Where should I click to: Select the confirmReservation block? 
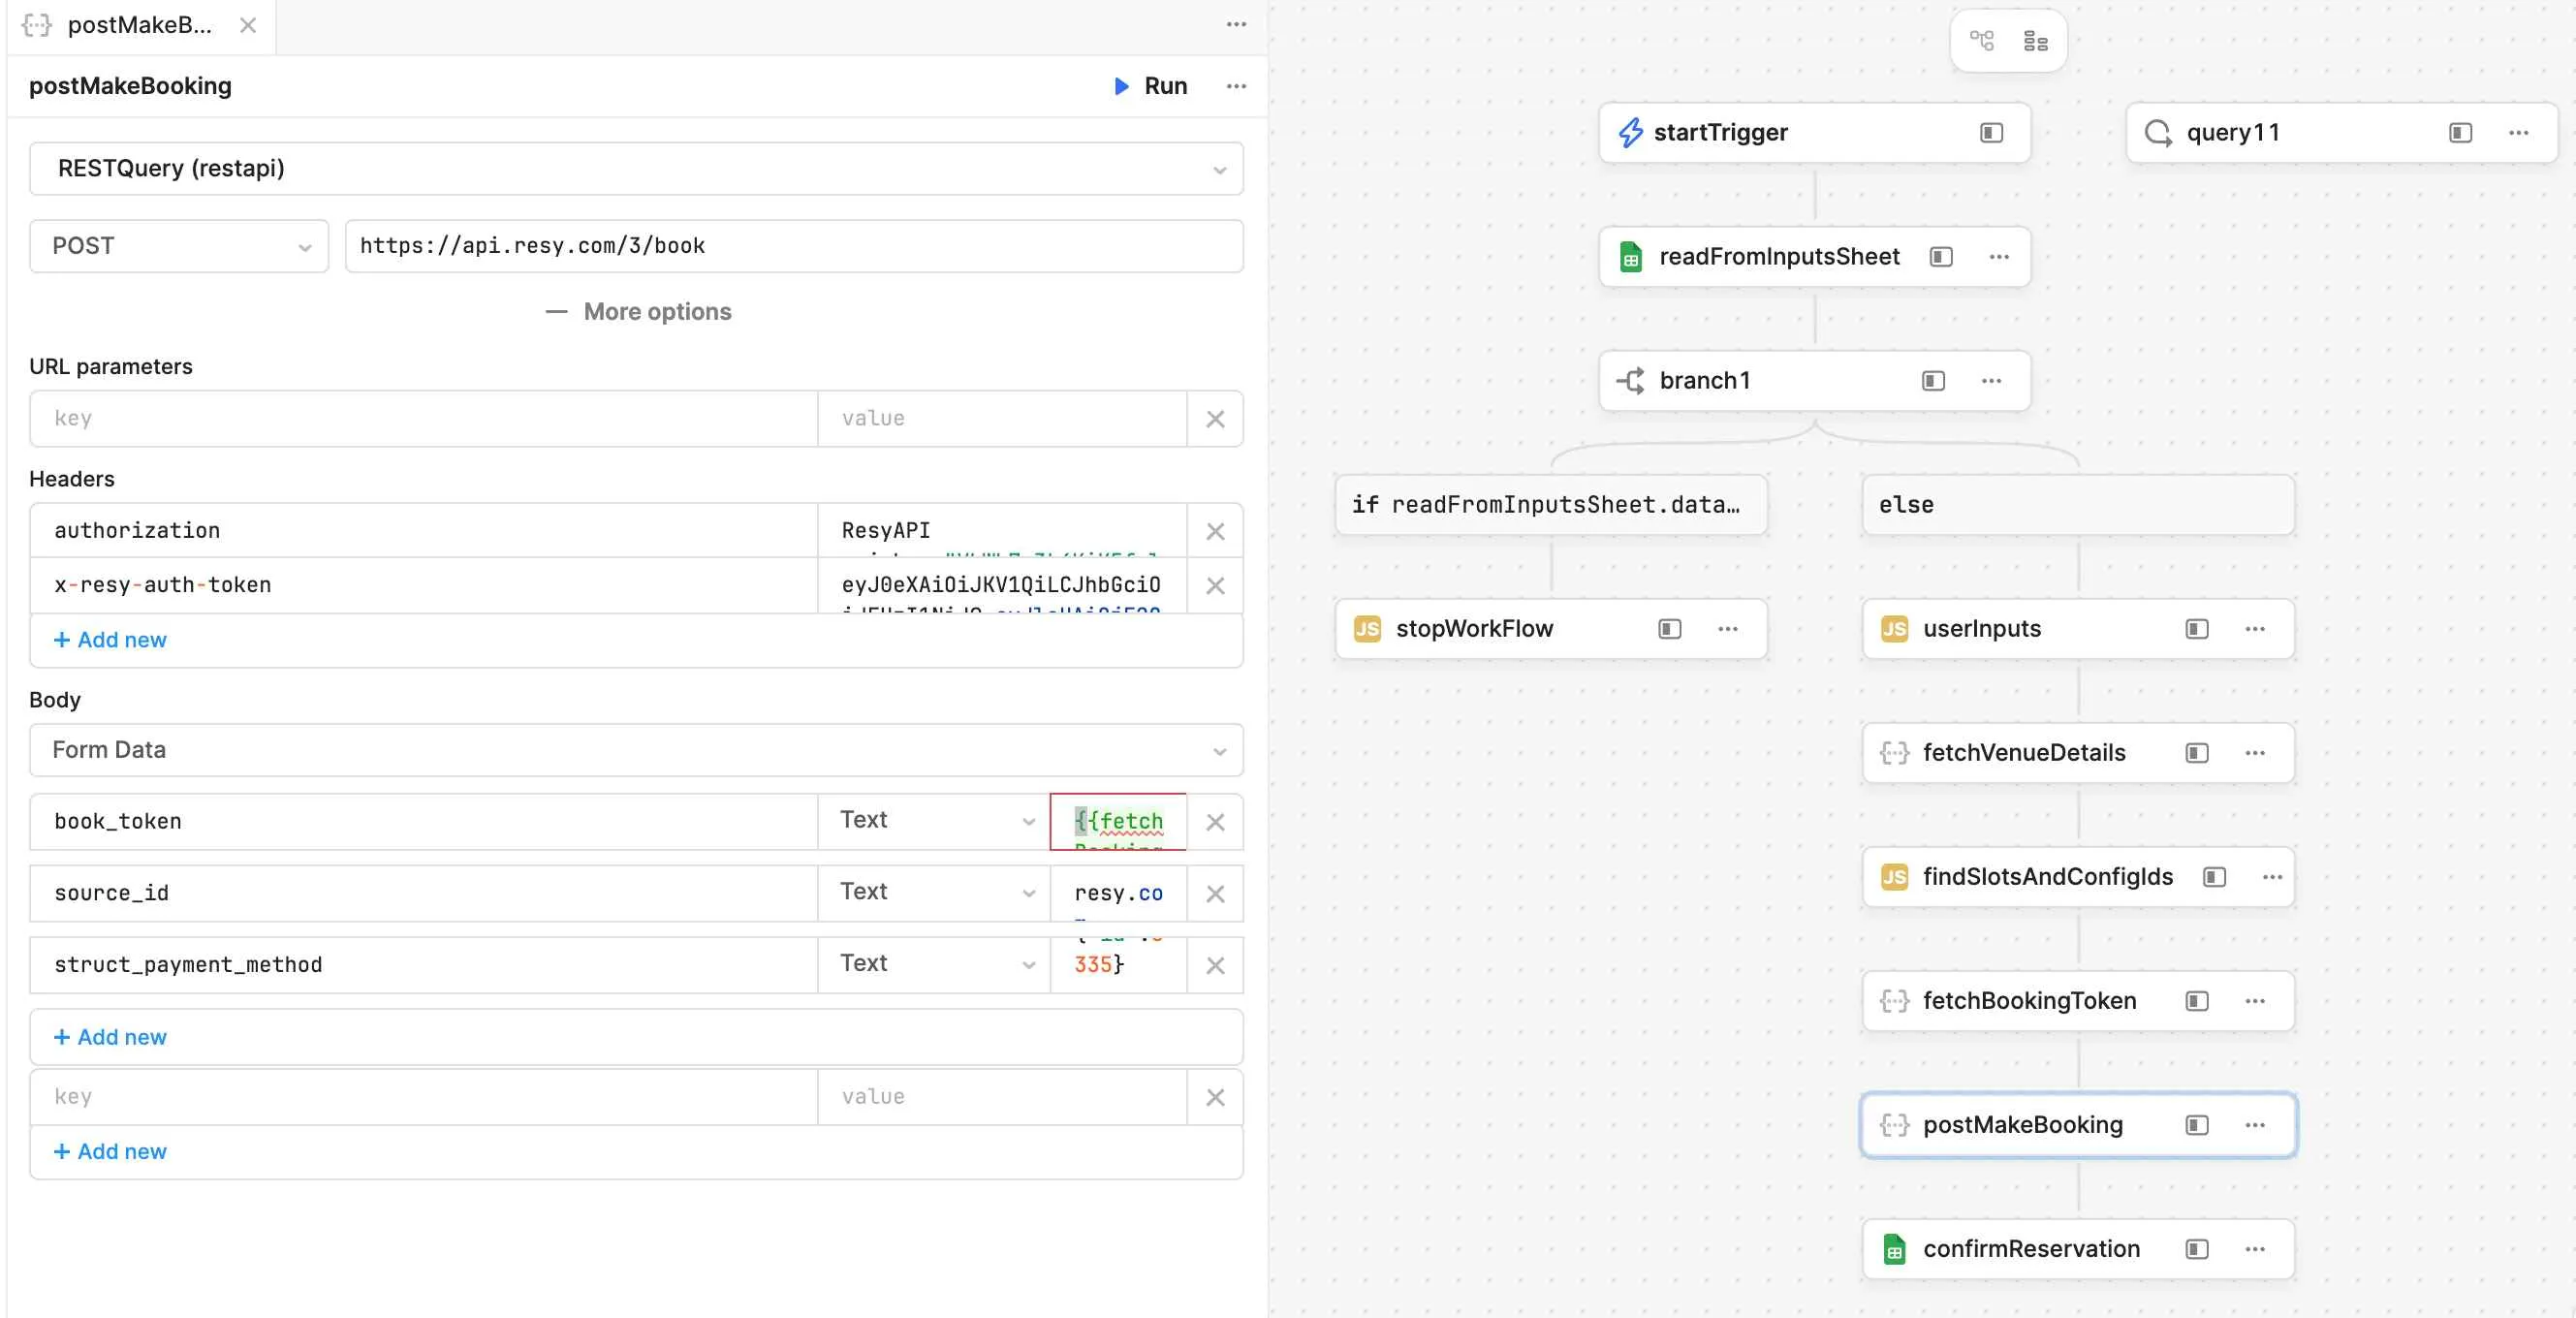pos(2078,1248)
